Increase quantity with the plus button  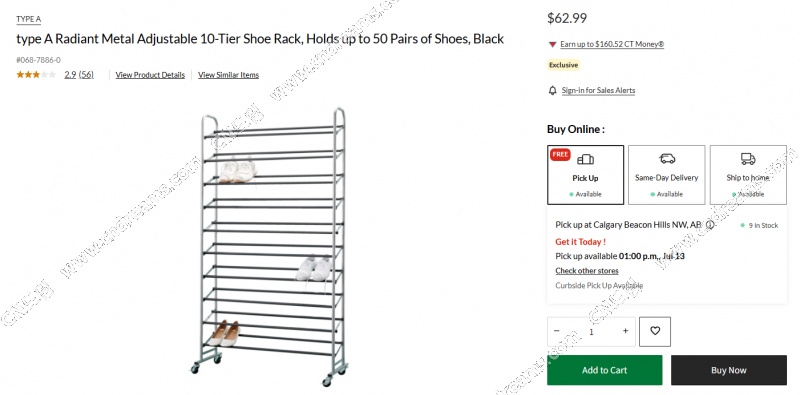(x=625, y=331)
